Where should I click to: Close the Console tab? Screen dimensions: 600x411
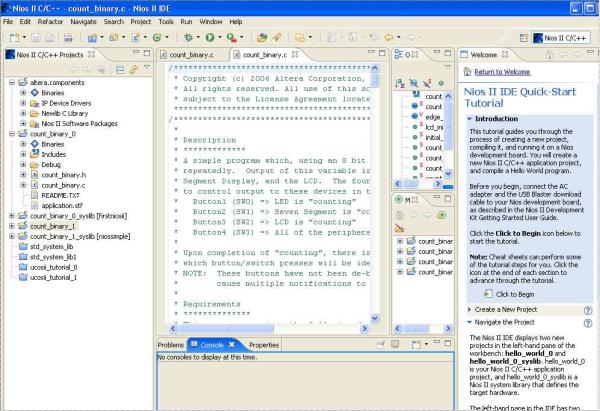click(x=232, y=345)
